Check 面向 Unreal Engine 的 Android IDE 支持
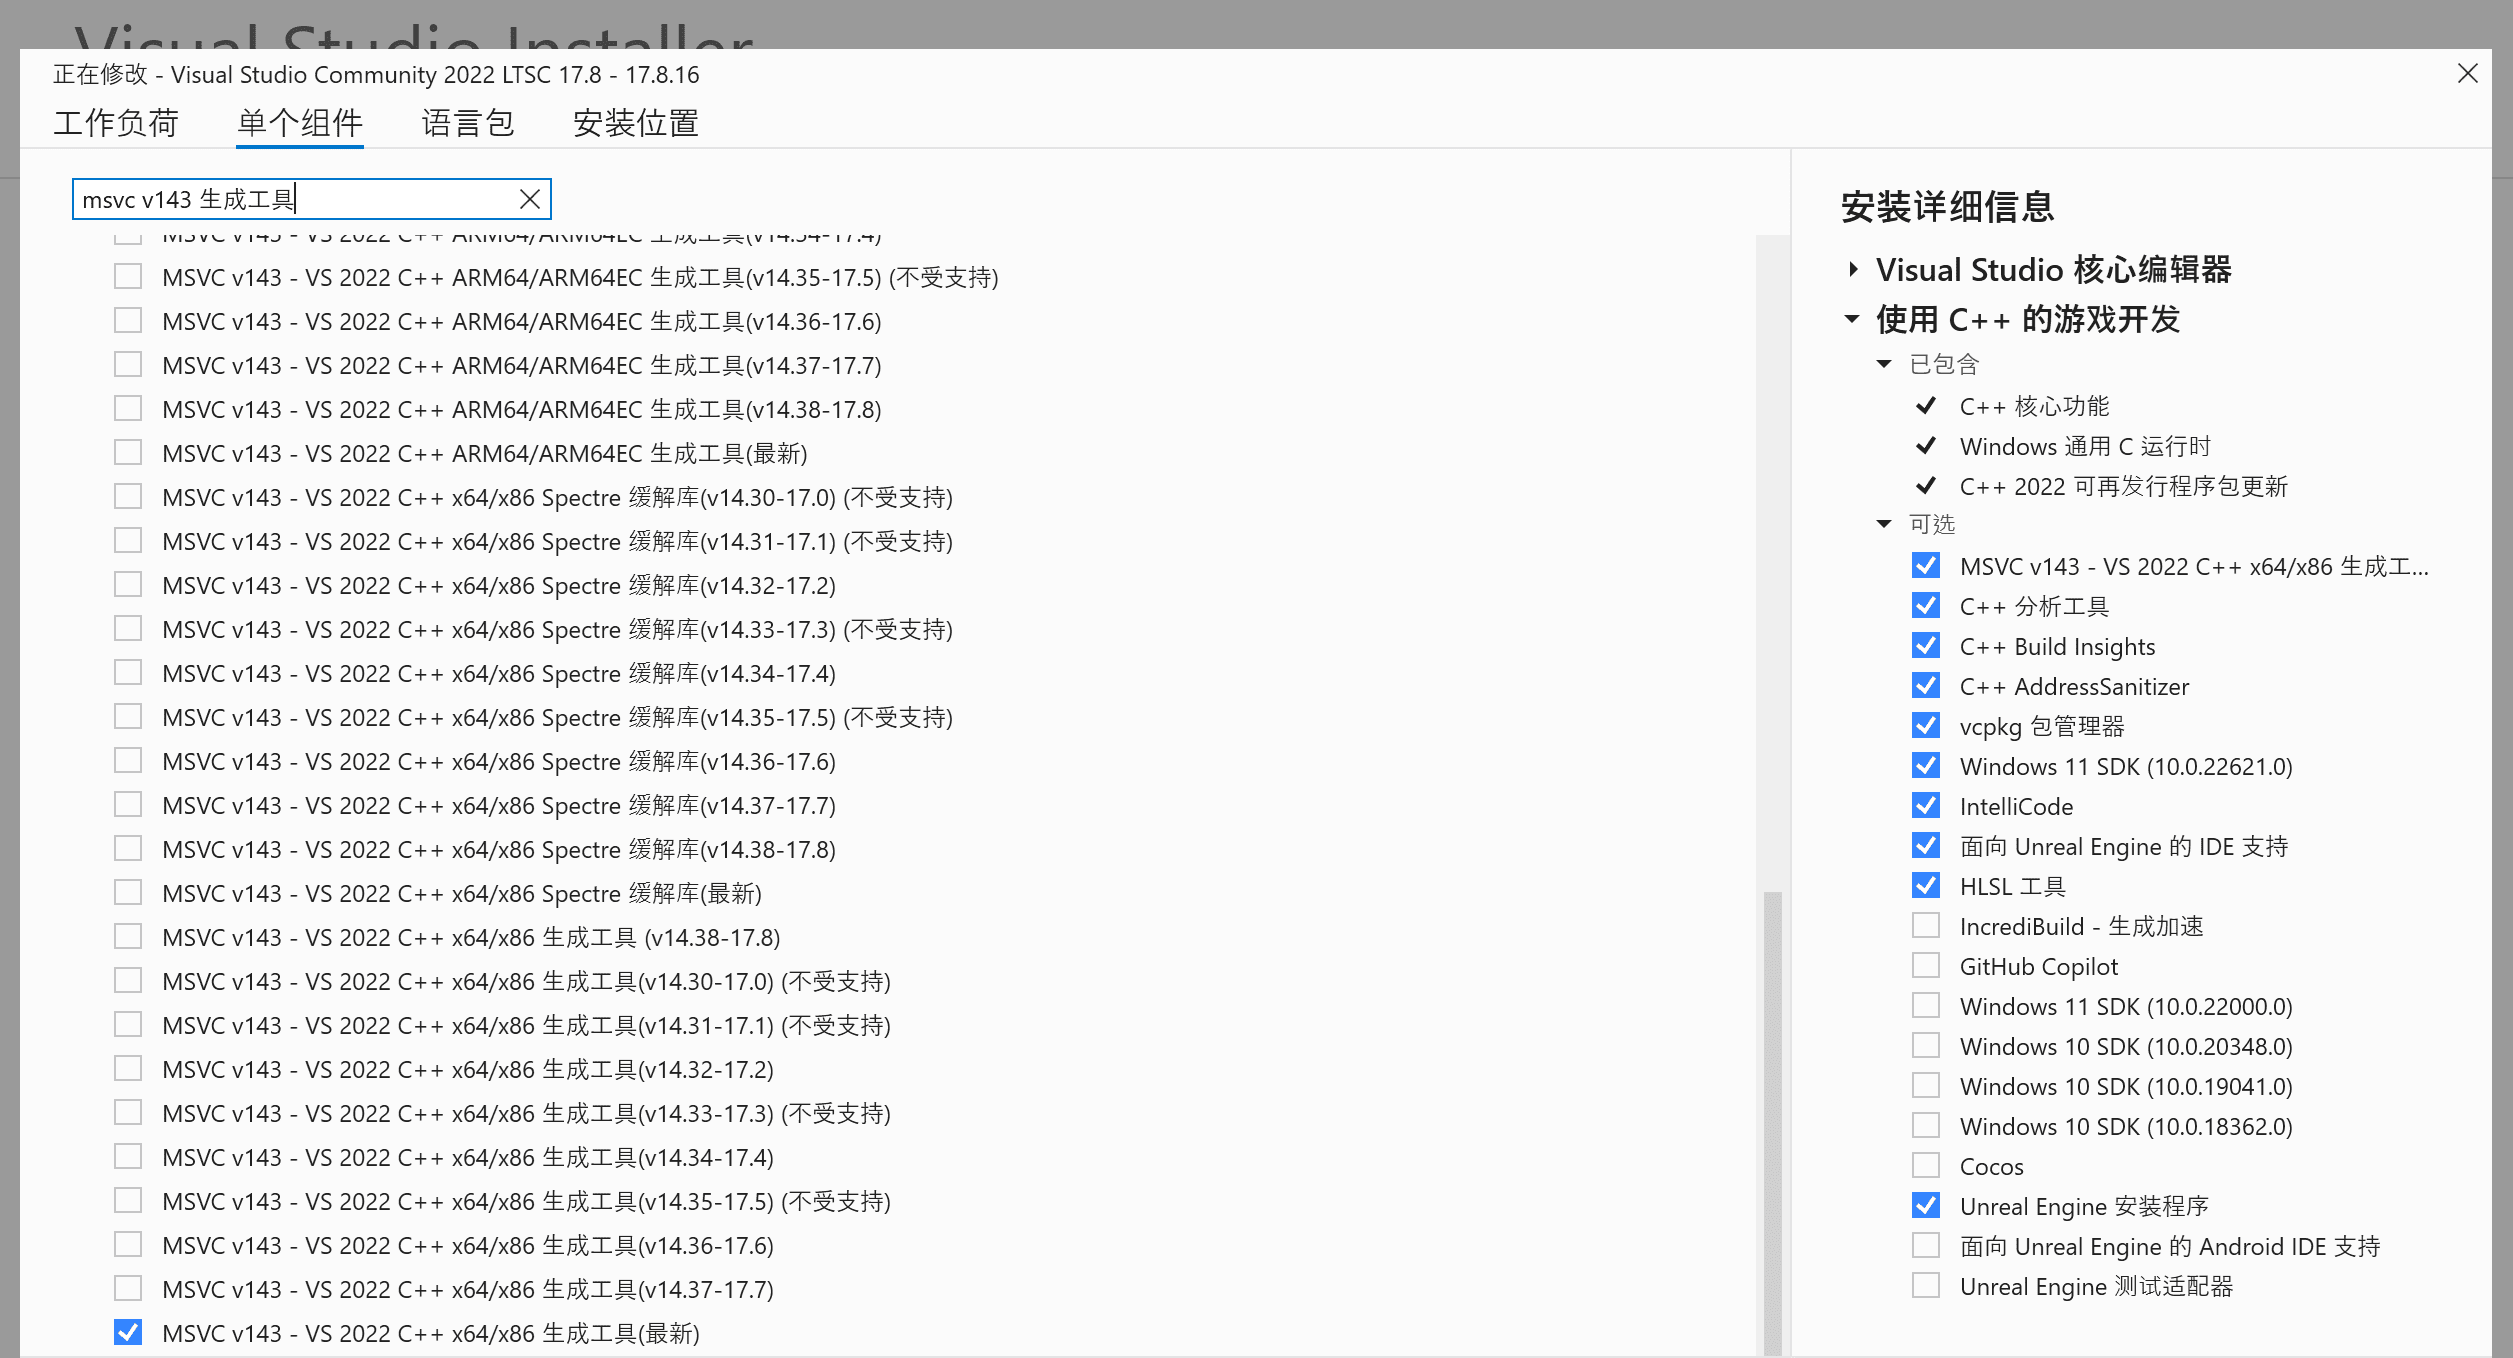 click(x=1925, y=1245)
